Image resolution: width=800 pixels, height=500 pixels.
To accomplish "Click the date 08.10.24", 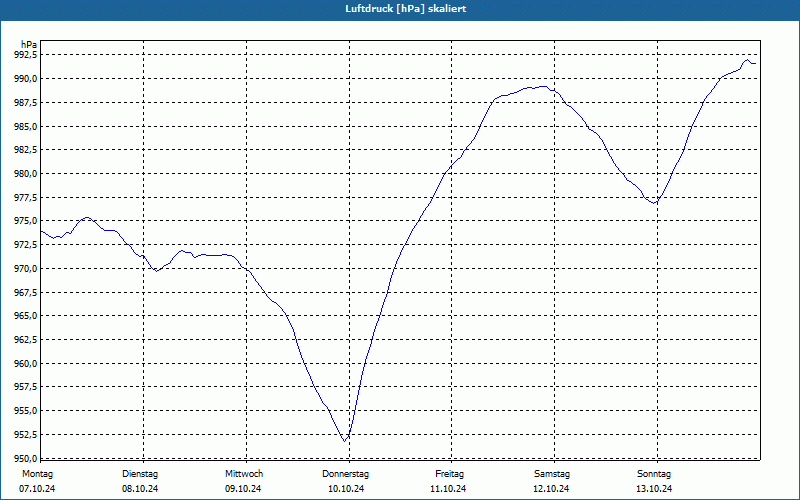I will (140, 489).
